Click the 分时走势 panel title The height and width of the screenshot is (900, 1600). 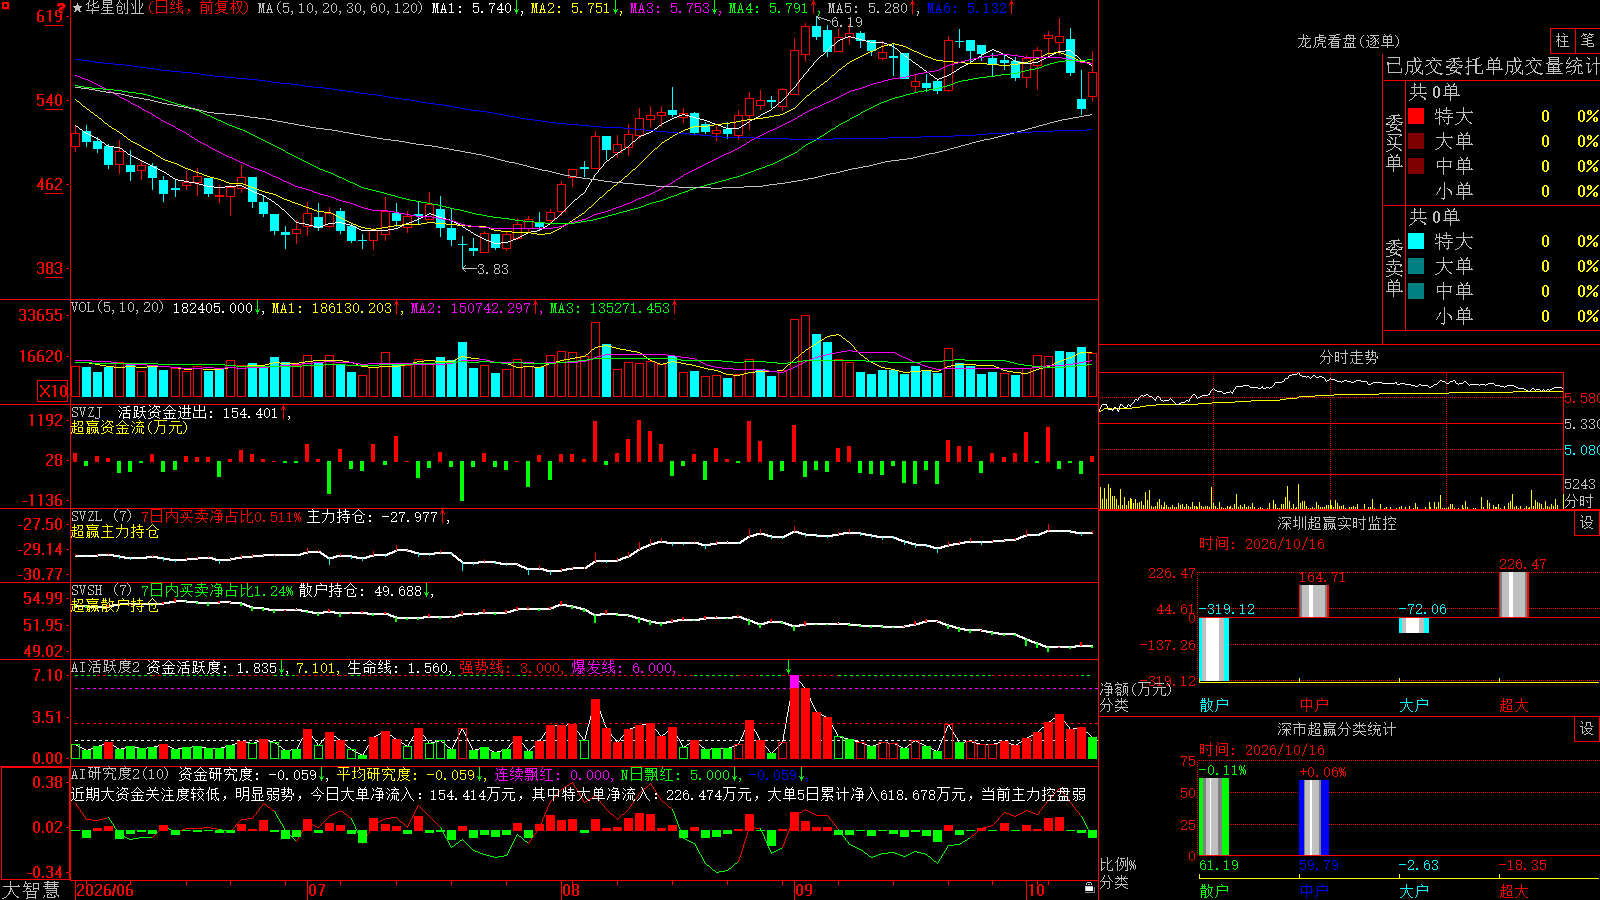coord(1348,357)
